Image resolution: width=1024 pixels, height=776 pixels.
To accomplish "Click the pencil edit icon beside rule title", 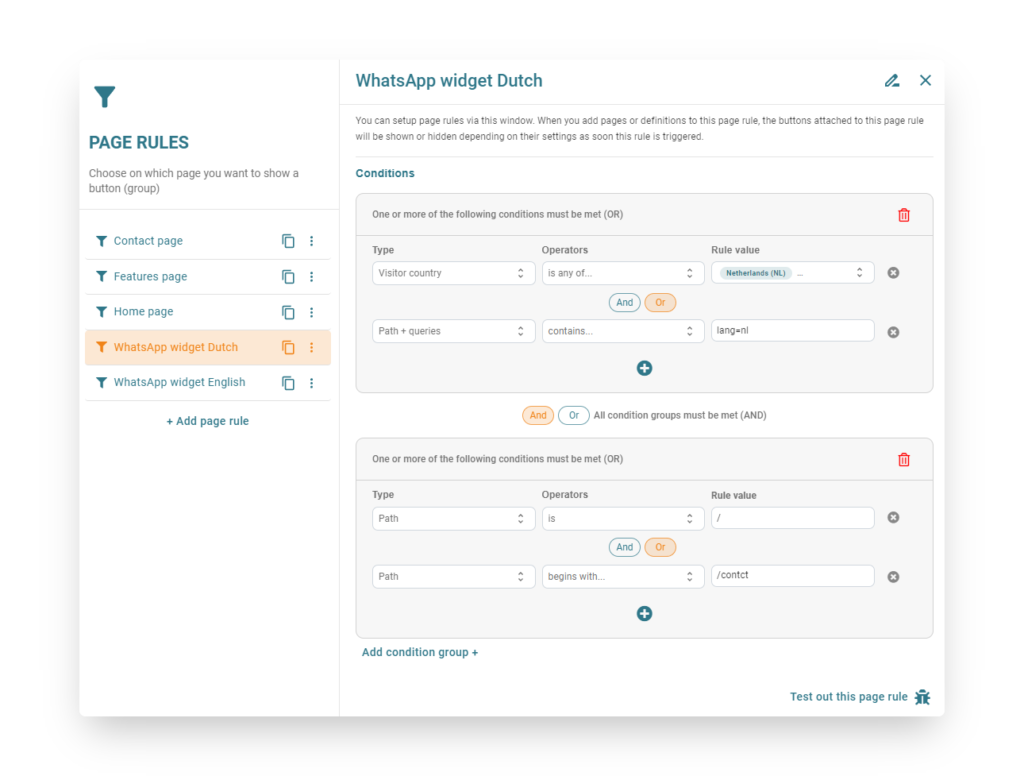I will [x=891, y=81].
